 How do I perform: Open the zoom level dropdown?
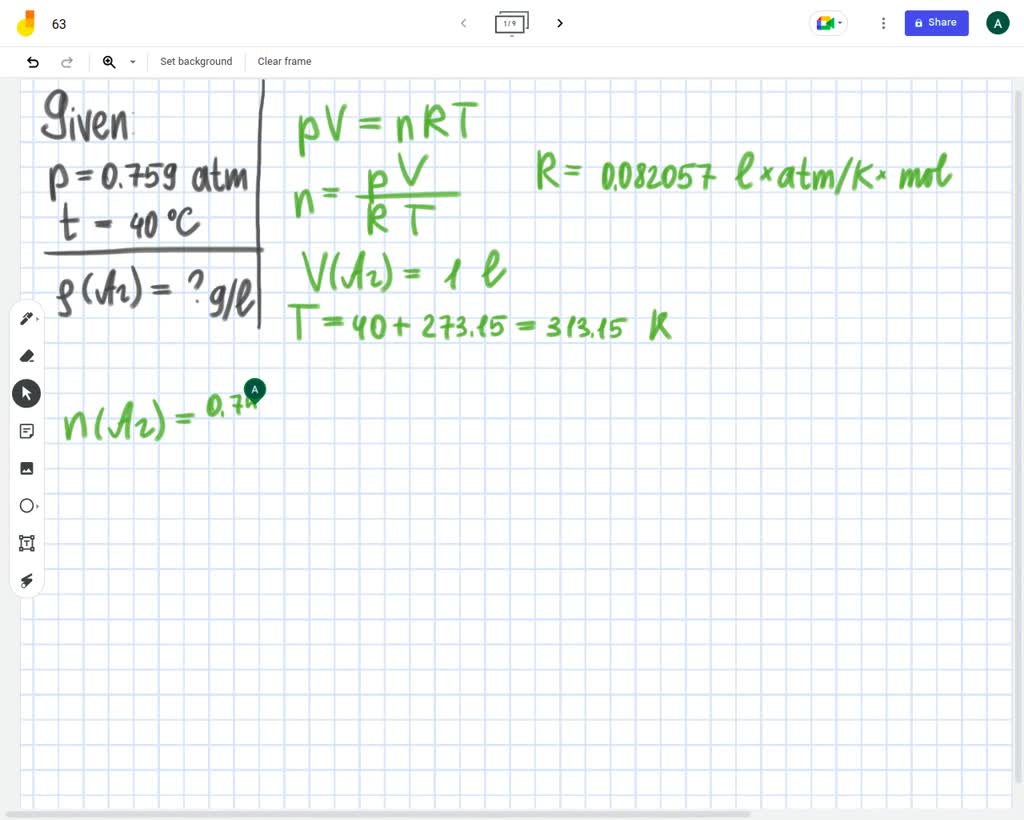[132, 61]
